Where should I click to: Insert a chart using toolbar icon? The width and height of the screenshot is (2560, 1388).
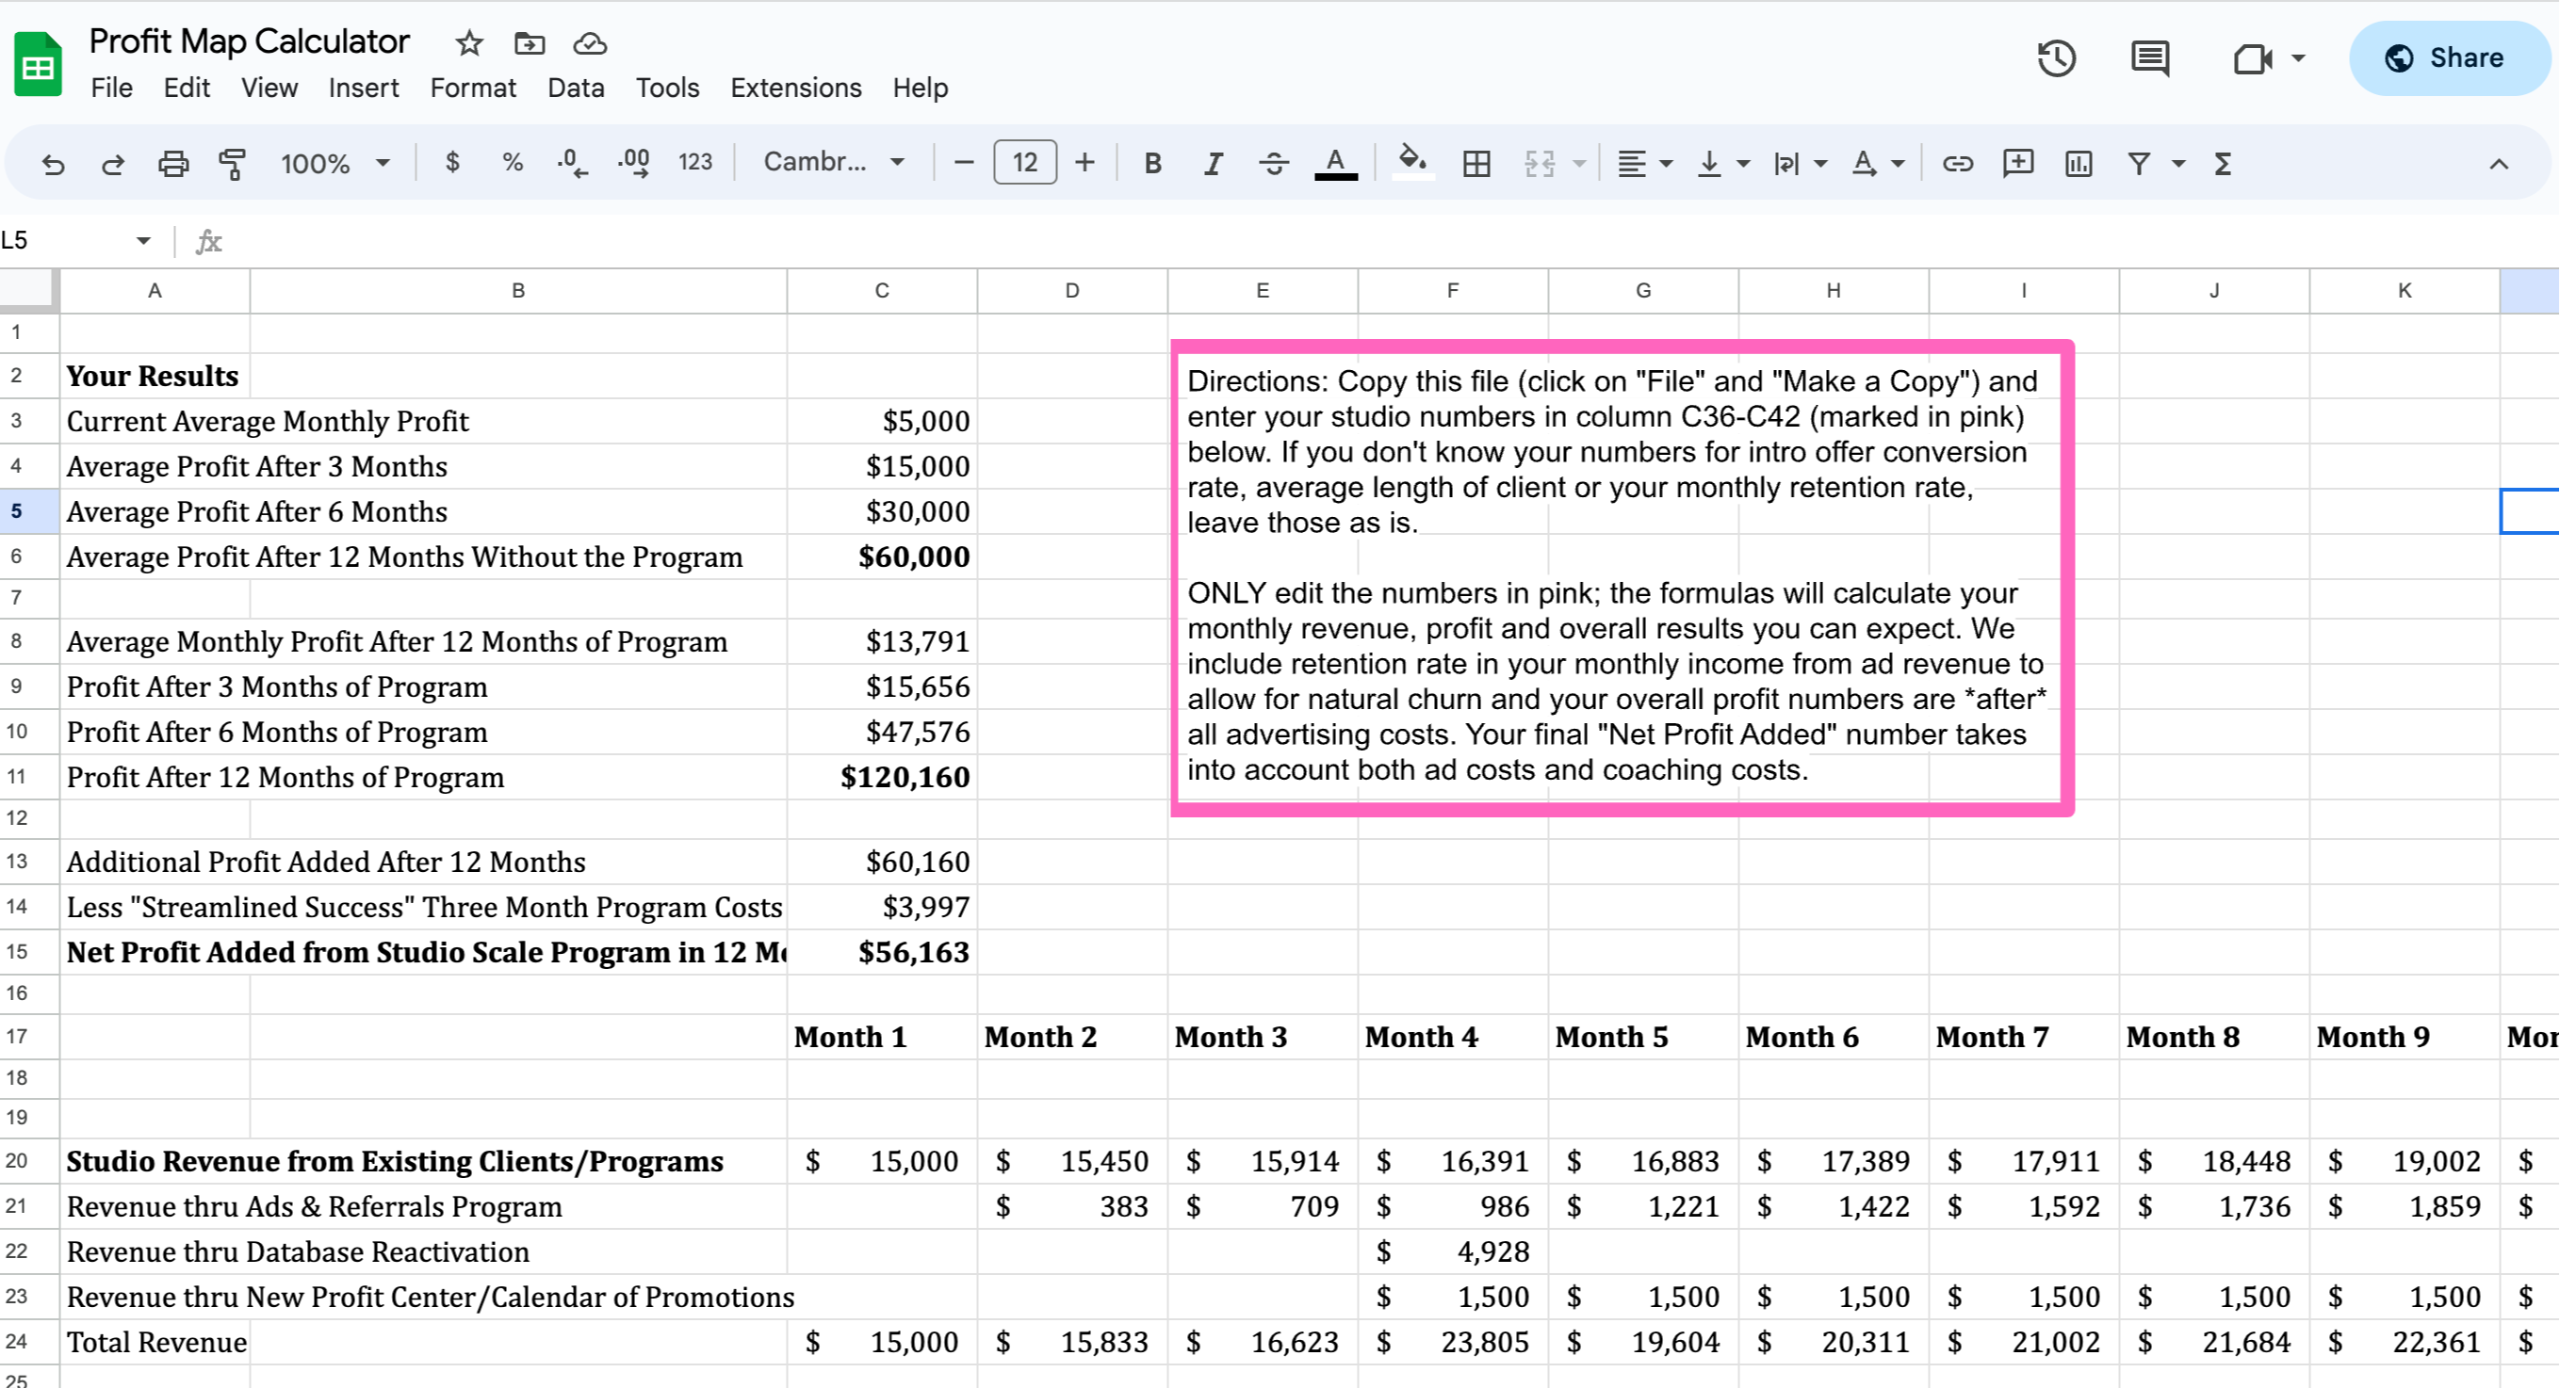click(2078, 163)
